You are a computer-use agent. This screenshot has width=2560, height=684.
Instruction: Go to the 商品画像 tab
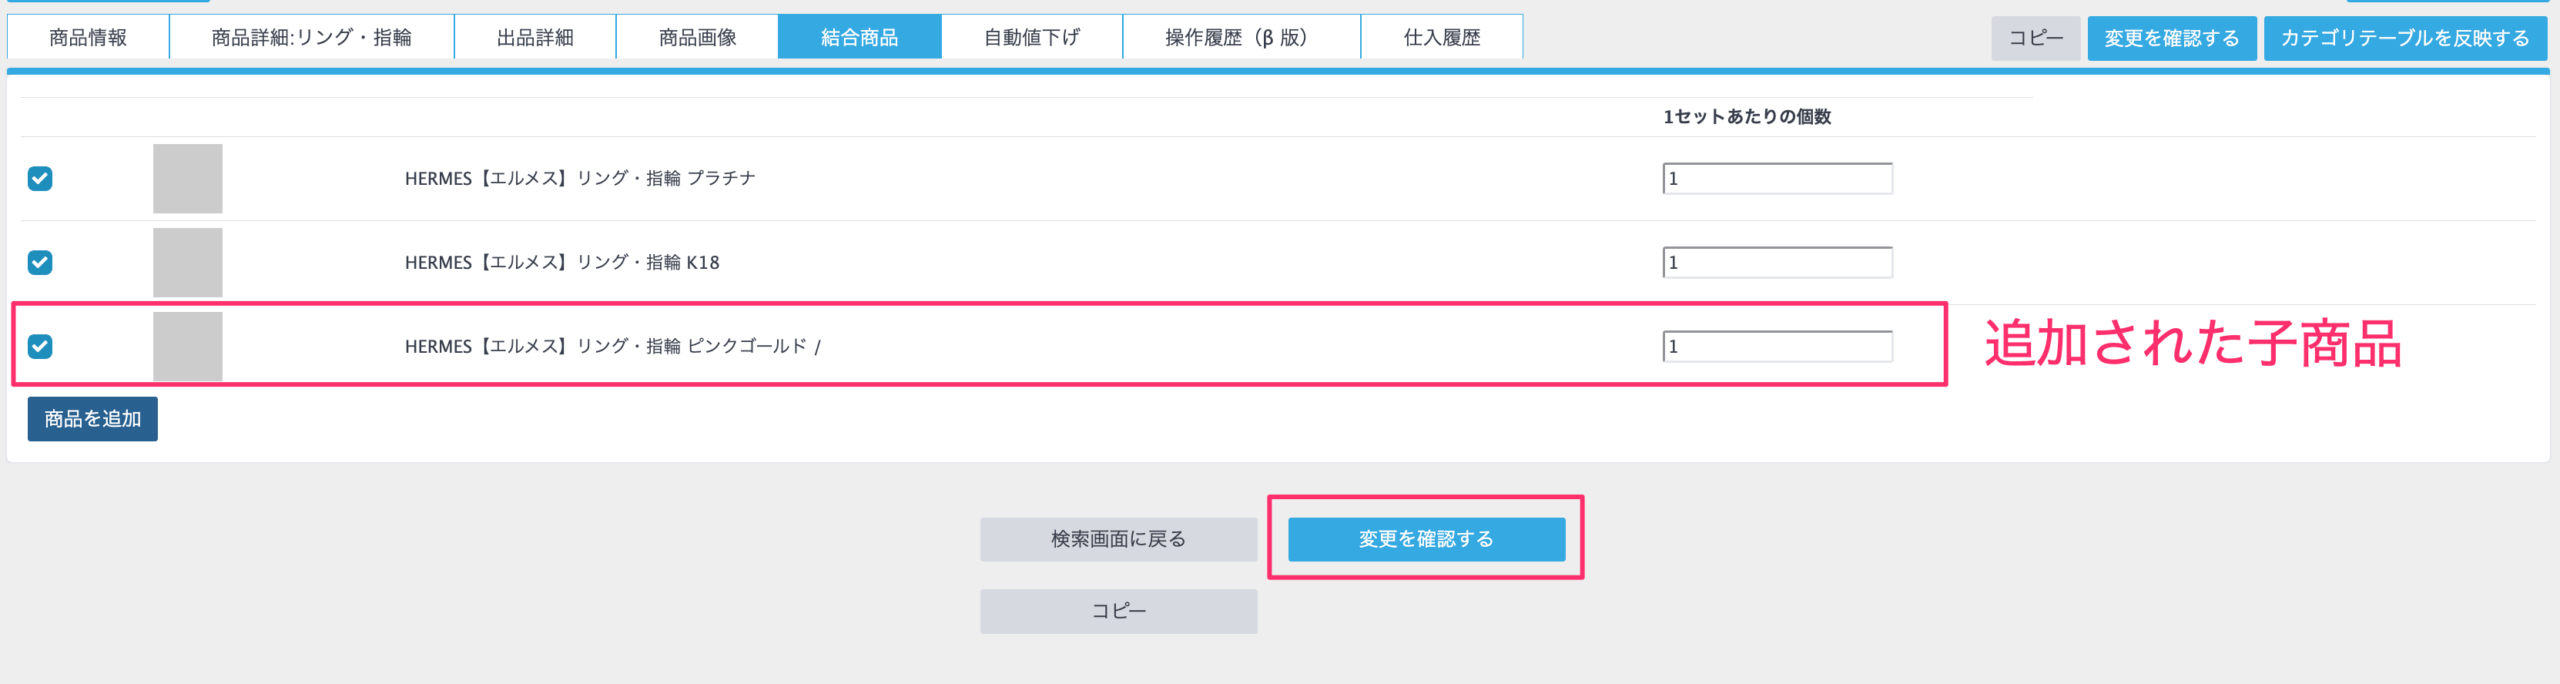point(697,37)
